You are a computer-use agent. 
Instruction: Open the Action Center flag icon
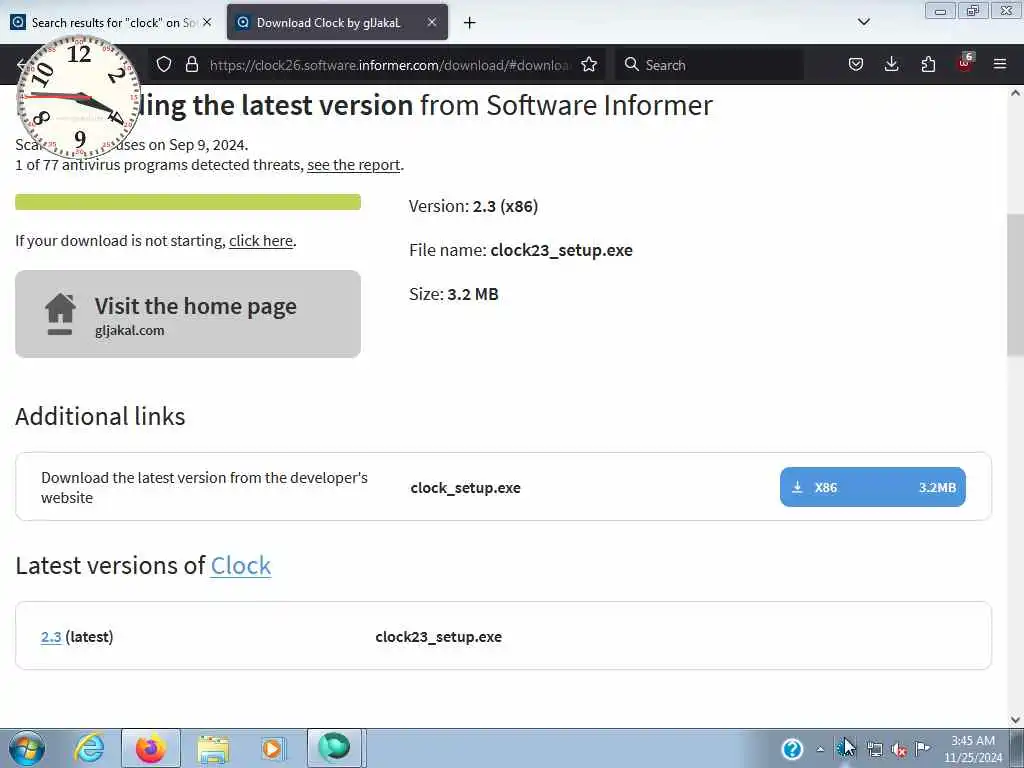[x=923, y=748]
